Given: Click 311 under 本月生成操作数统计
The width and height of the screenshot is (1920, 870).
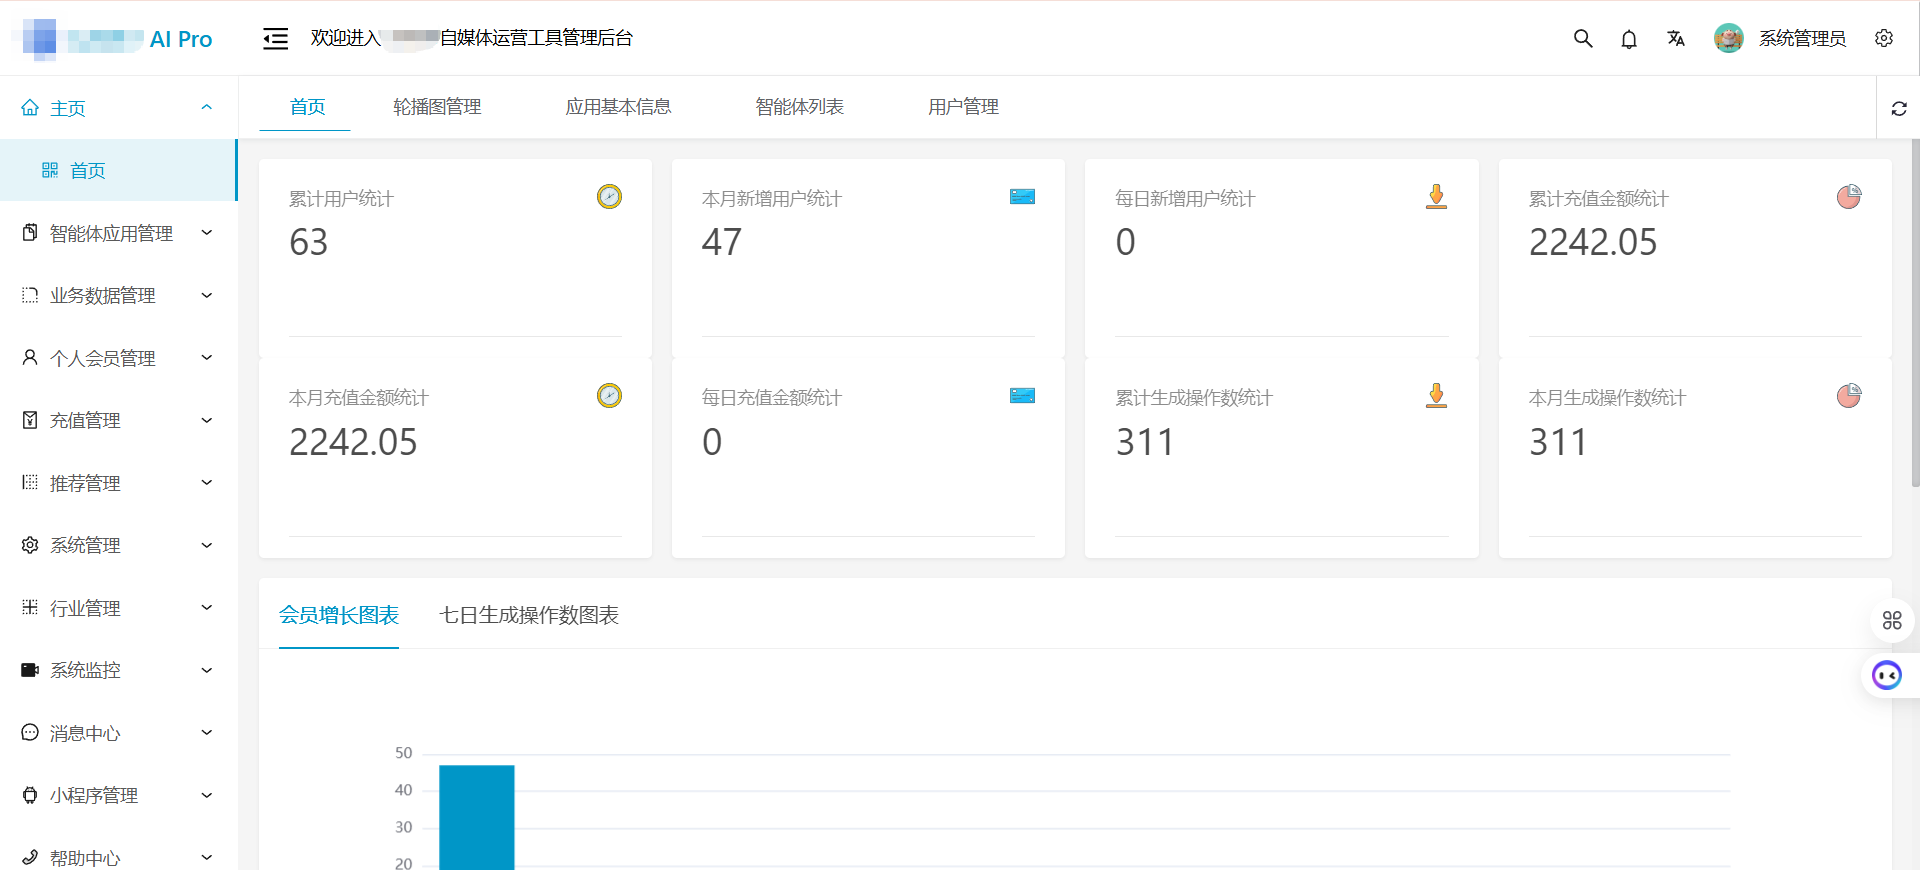Looking at the screenshot, I should click(x=1558, y=442).
